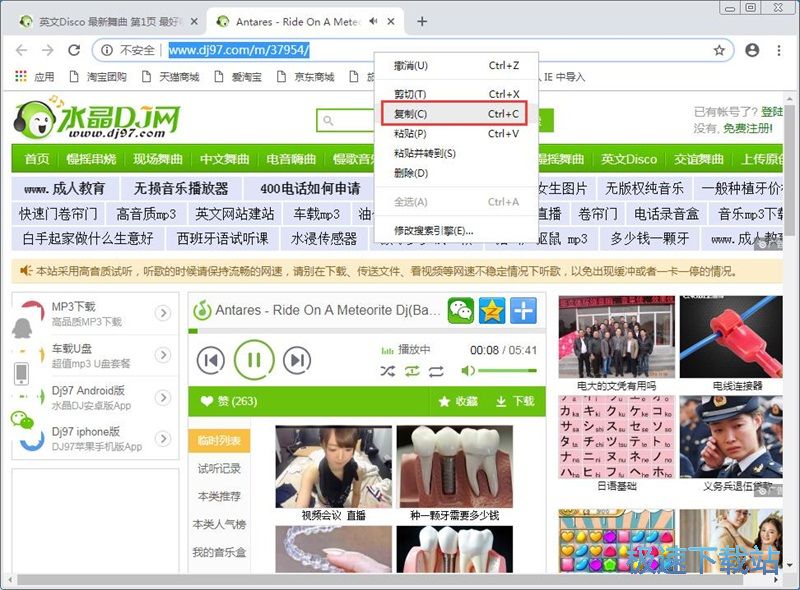Expand the 车载U盘 arrow
This screenshot has width=800, height=590.
pyautogui.click(x=163, y=354)
